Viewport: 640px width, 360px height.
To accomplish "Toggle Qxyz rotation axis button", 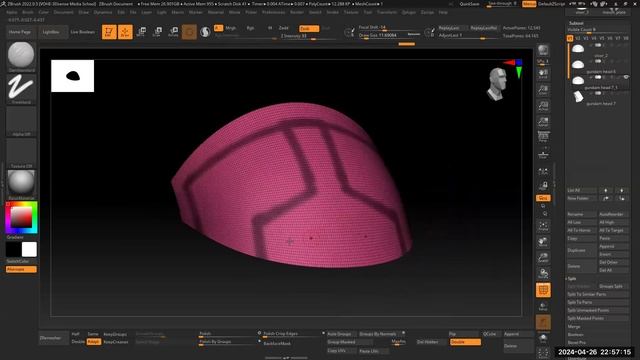I will pyautogui.click(x=543, y=198).
